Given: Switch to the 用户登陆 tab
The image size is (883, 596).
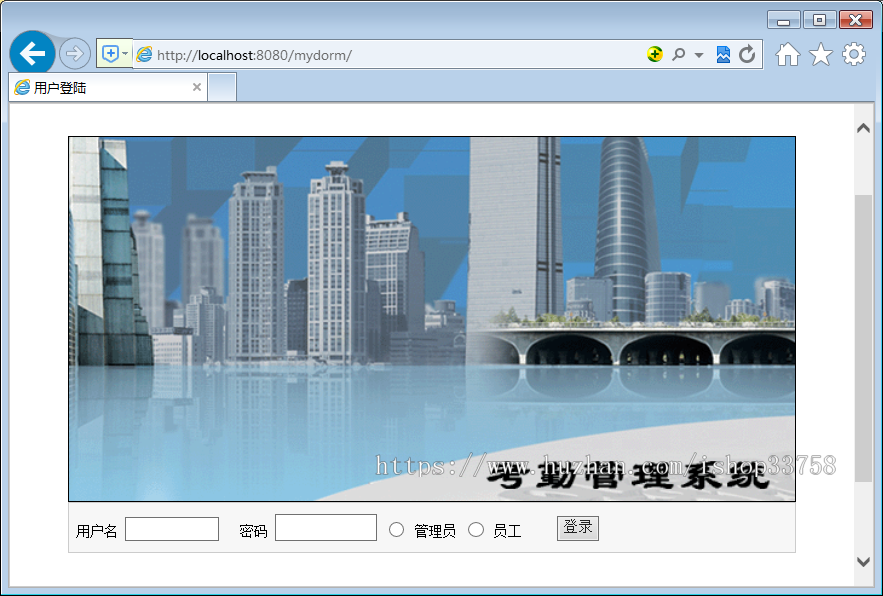Looking at the screenshot, I should coord(100,87).
